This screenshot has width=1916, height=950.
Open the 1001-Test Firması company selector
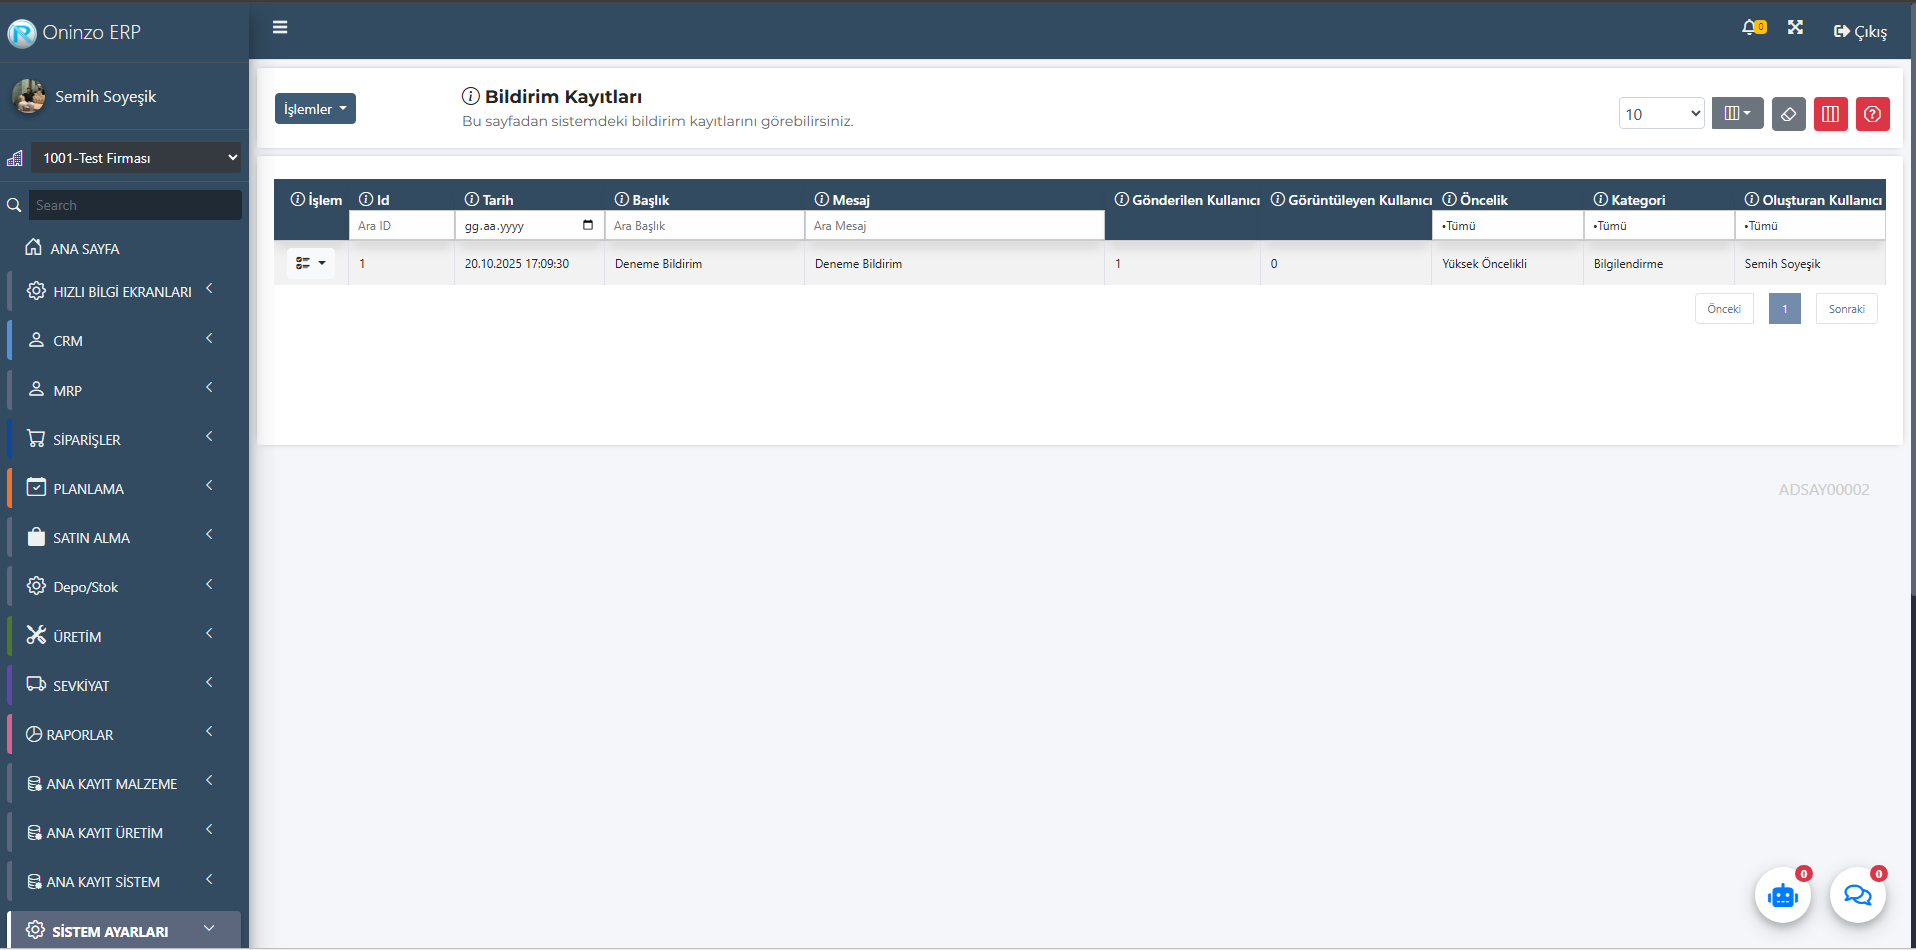coord(136,158)
